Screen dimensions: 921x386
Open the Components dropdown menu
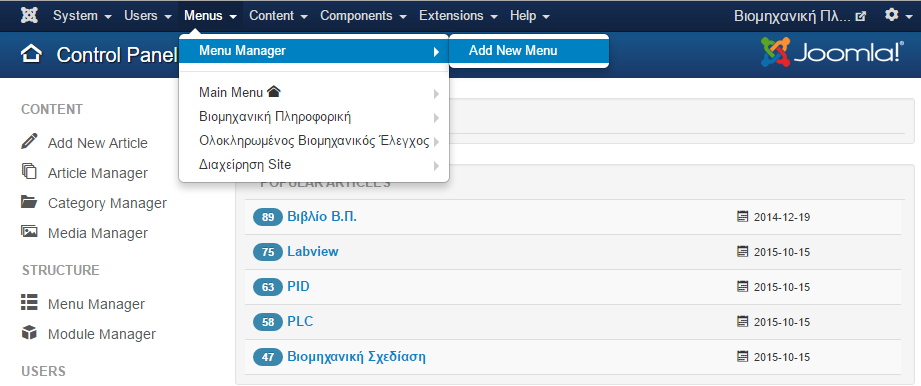pos(363,16)
